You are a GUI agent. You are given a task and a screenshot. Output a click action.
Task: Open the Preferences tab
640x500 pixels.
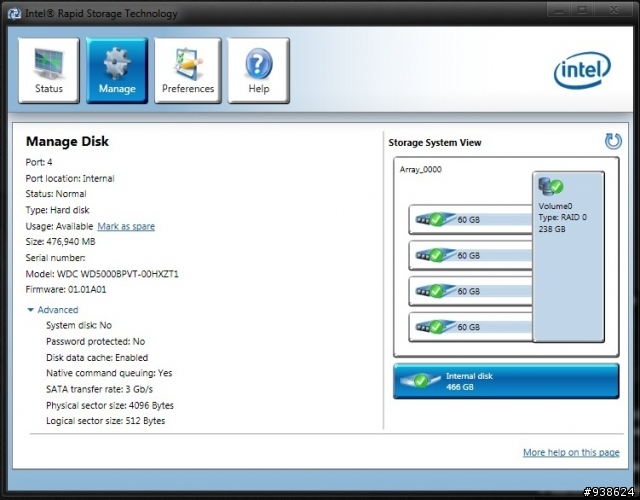pyautogui.click(x=188, y=70)
